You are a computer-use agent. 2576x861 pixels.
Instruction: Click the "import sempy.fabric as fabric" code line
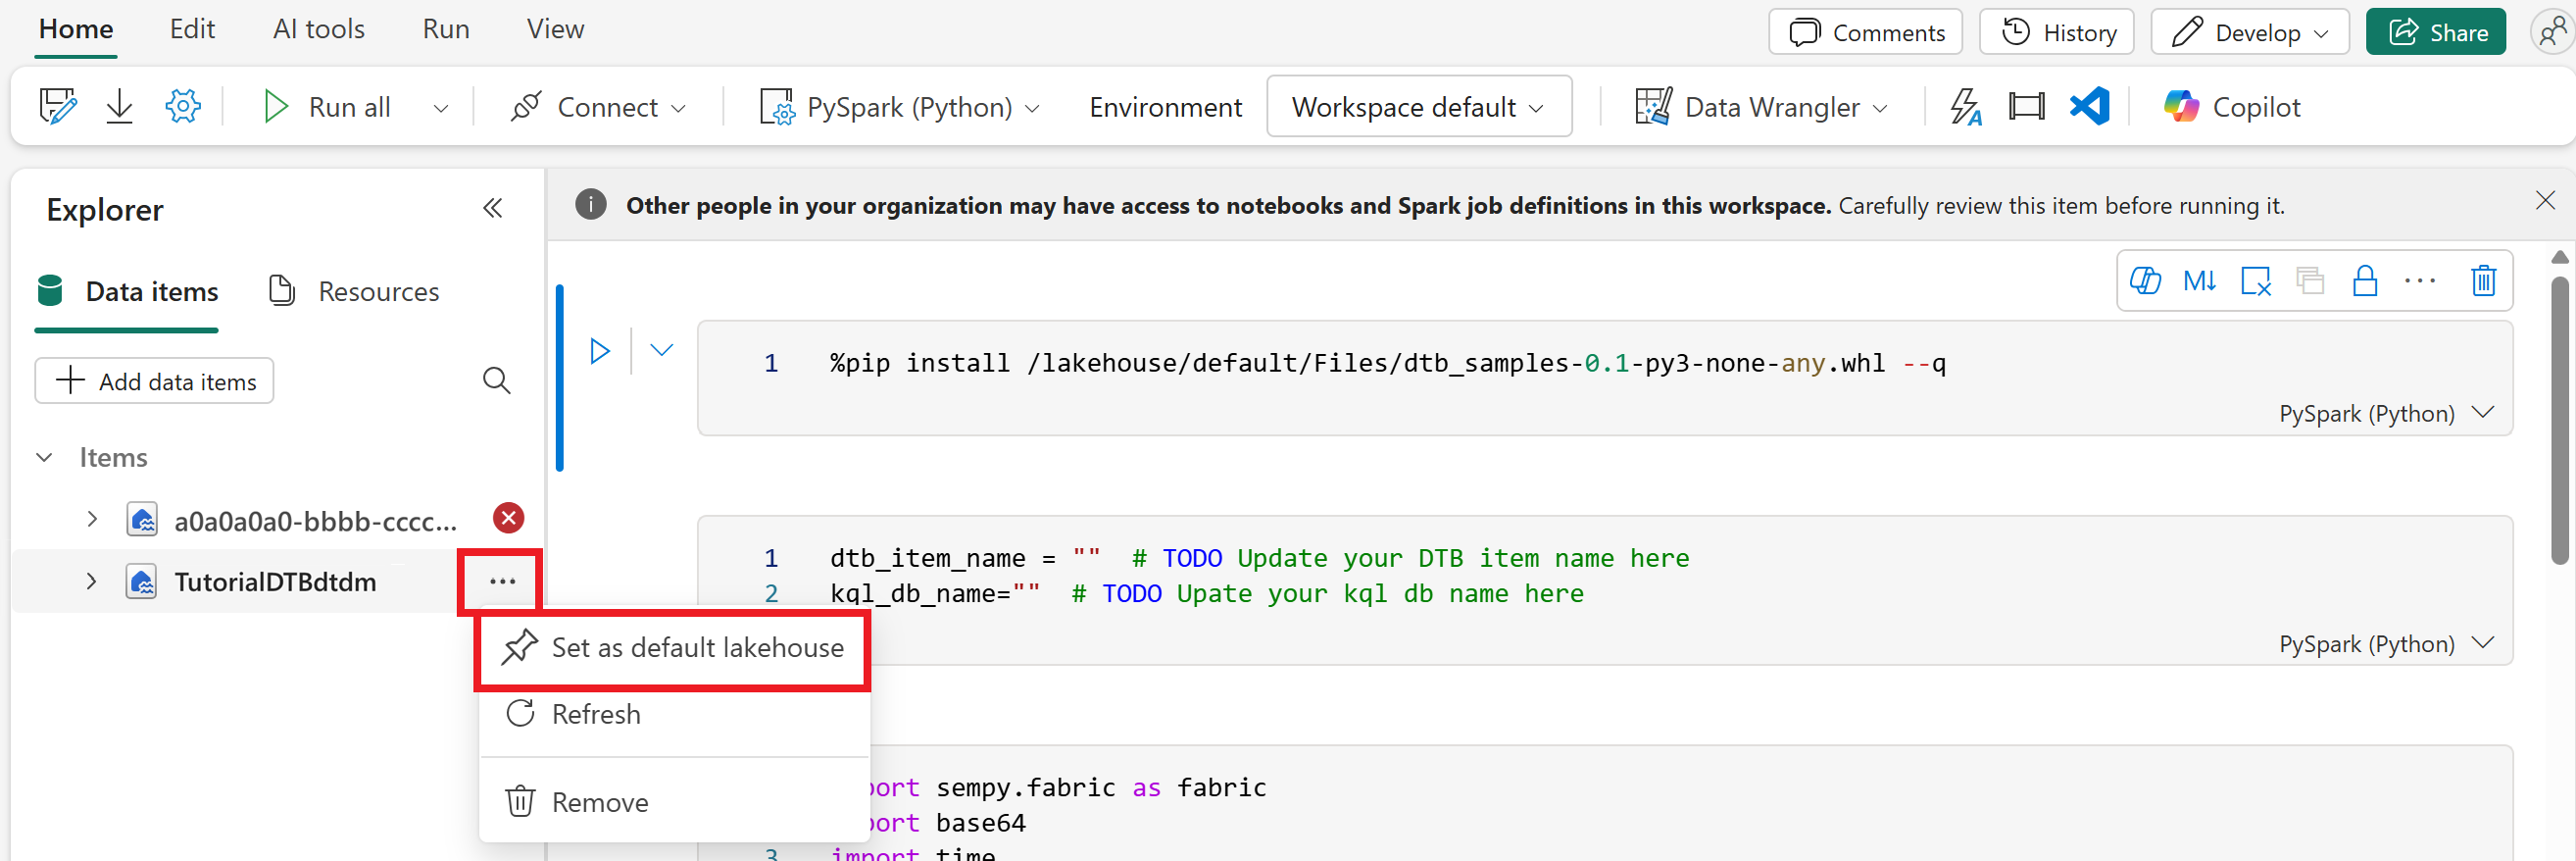click(1068, 788)
